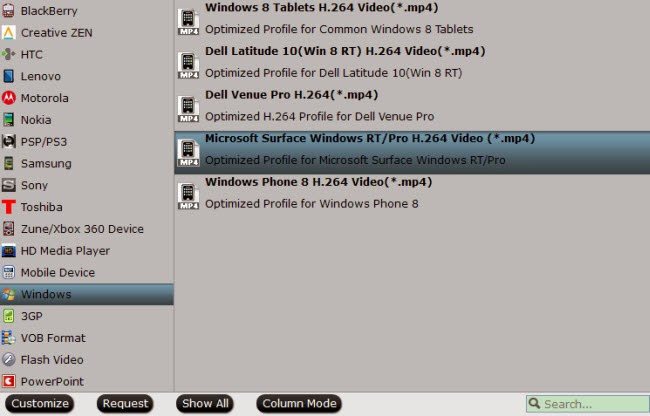
Task: Click 'Optimized H.264 Profile for Dell Venue Pro'
Action: [x=320, y=117]
